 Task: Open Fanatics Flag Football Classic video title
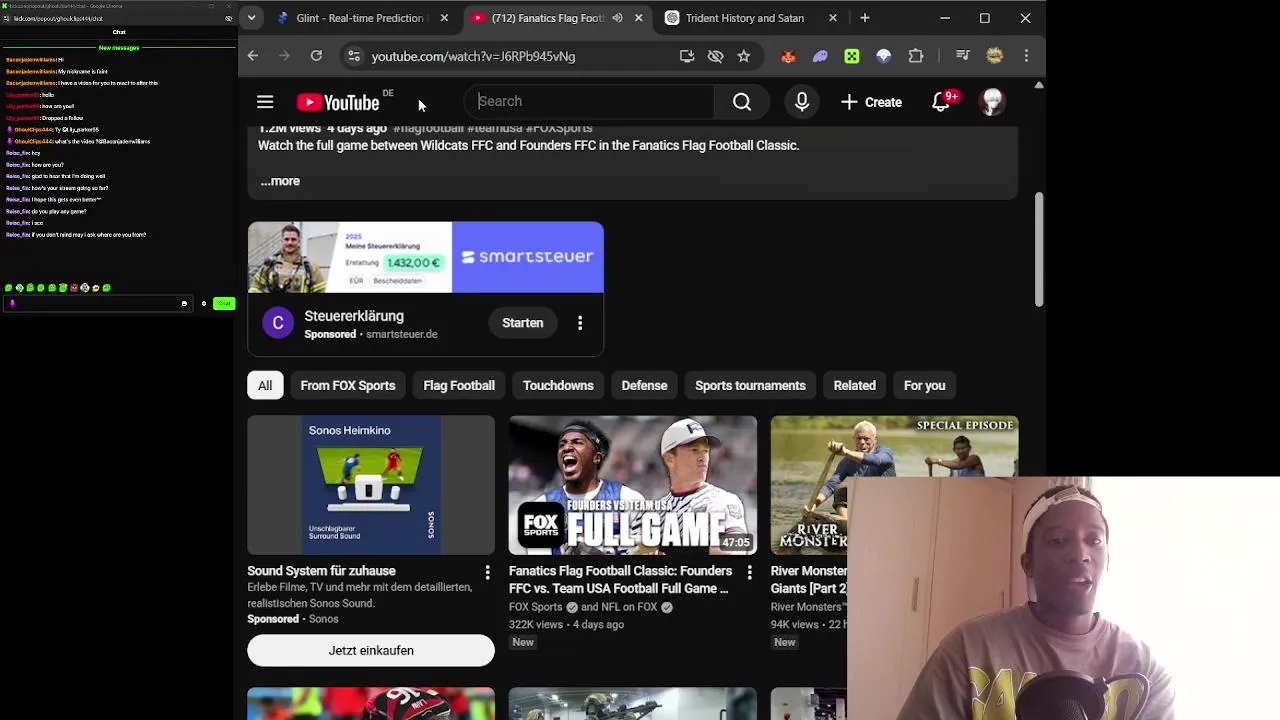click(x=620, y=580)
